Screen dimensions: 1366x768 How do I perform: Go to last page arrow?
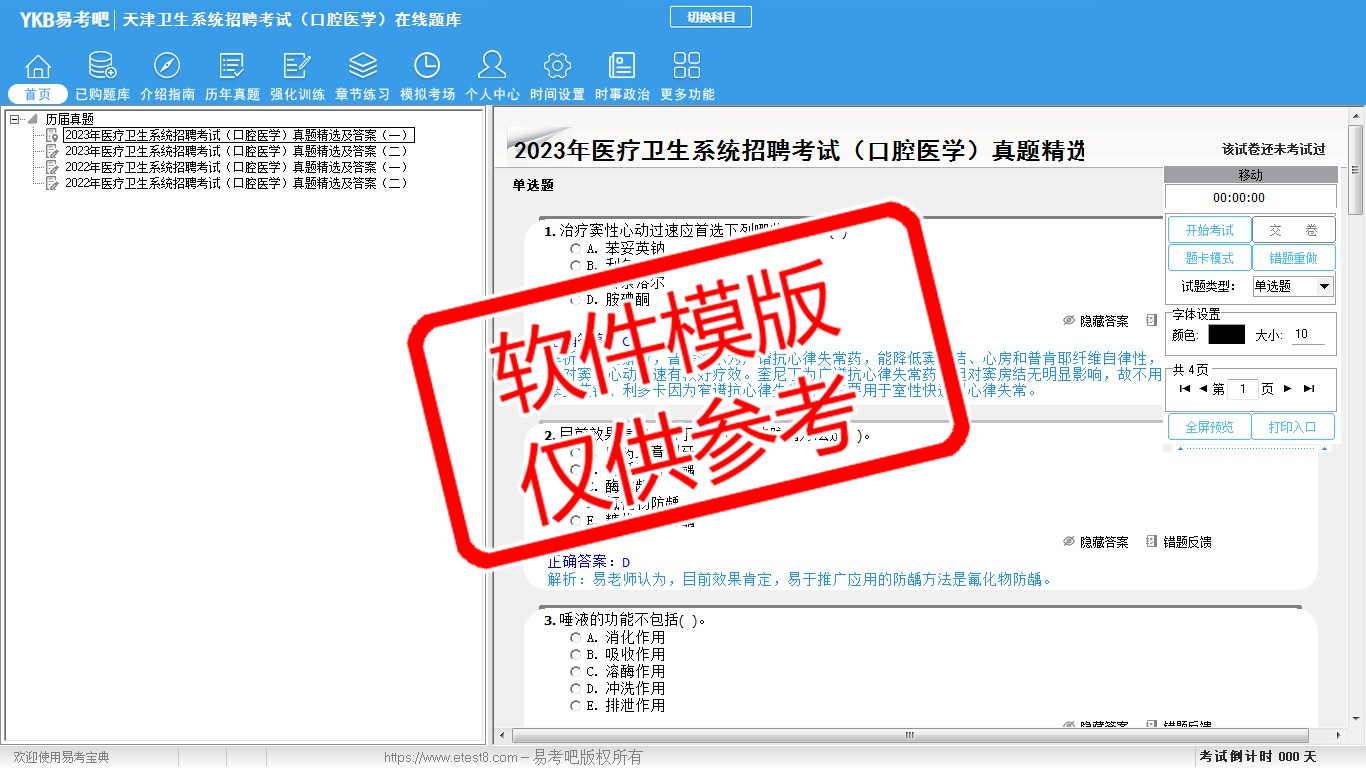tap(1309, 389)
